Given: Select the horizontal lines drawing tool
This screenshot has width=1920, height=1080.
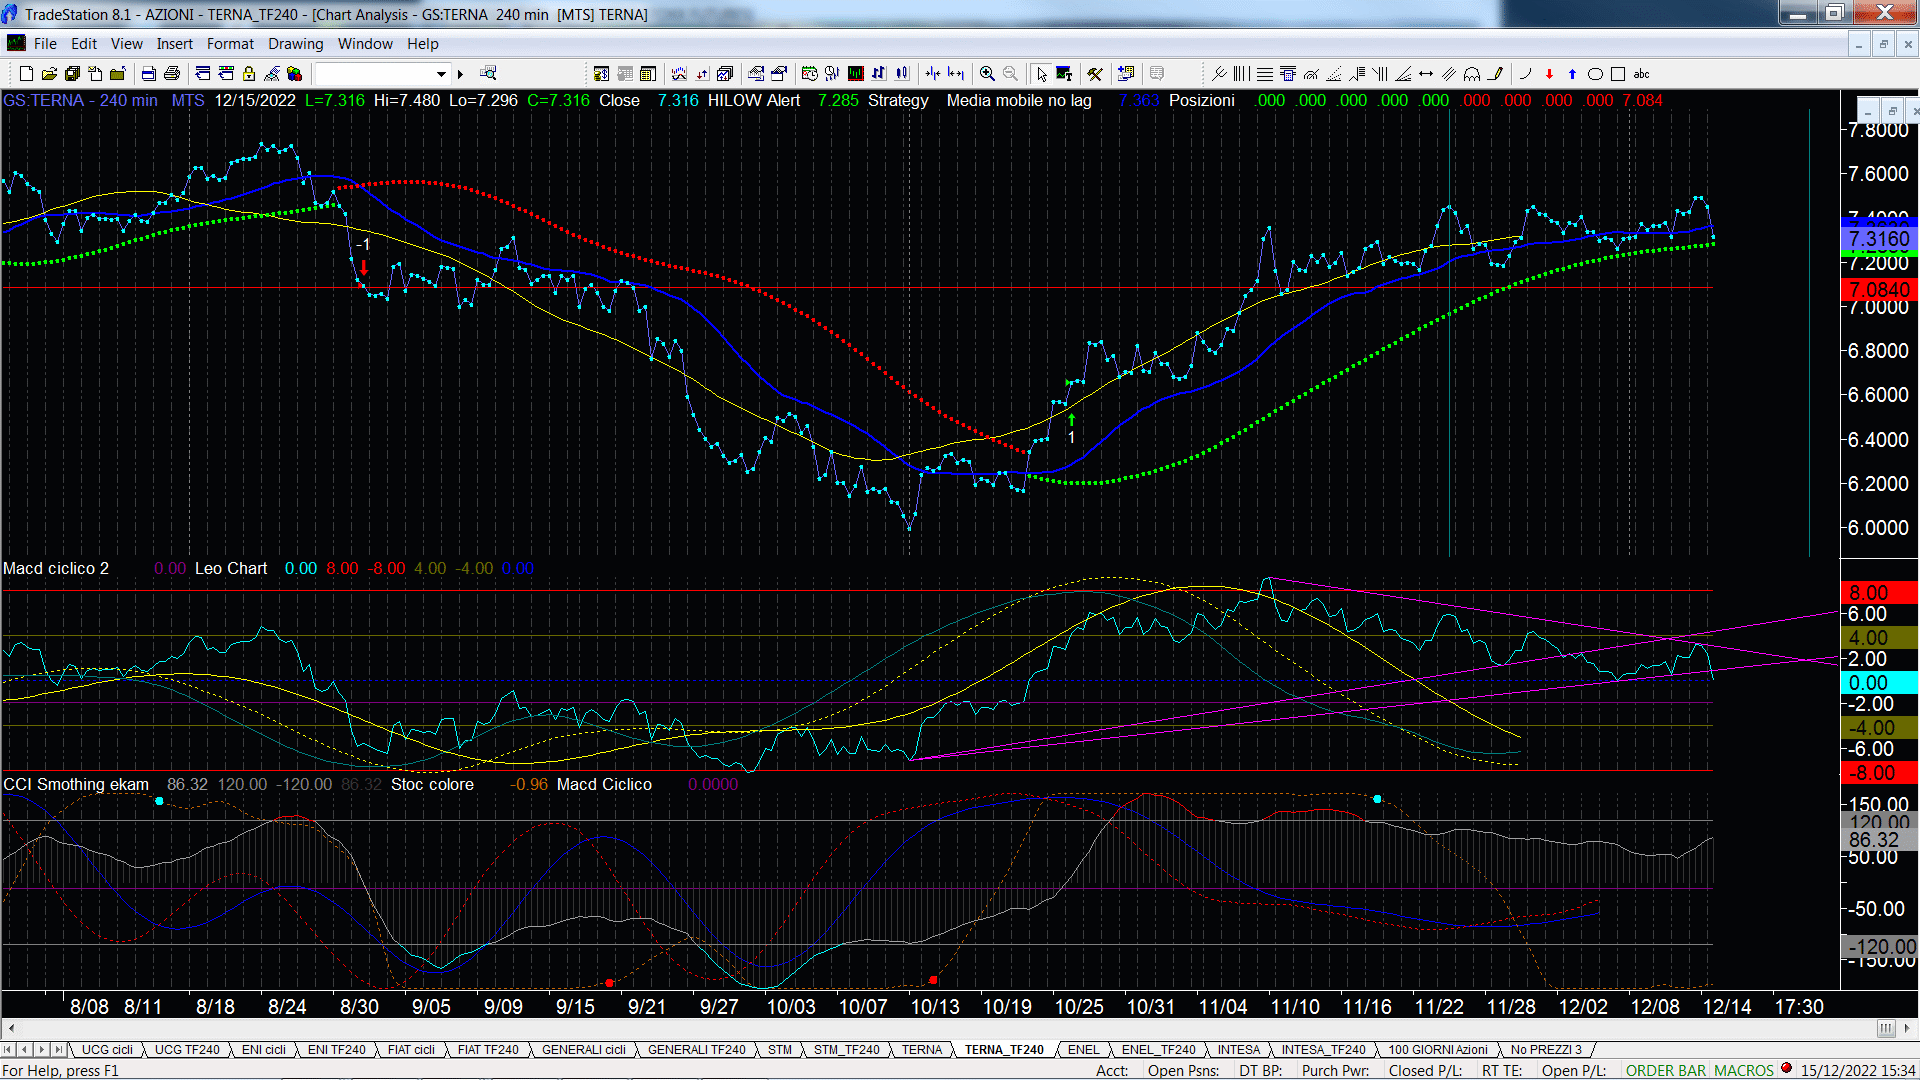Looking at the screenshot, I should tap(1265, 74).
